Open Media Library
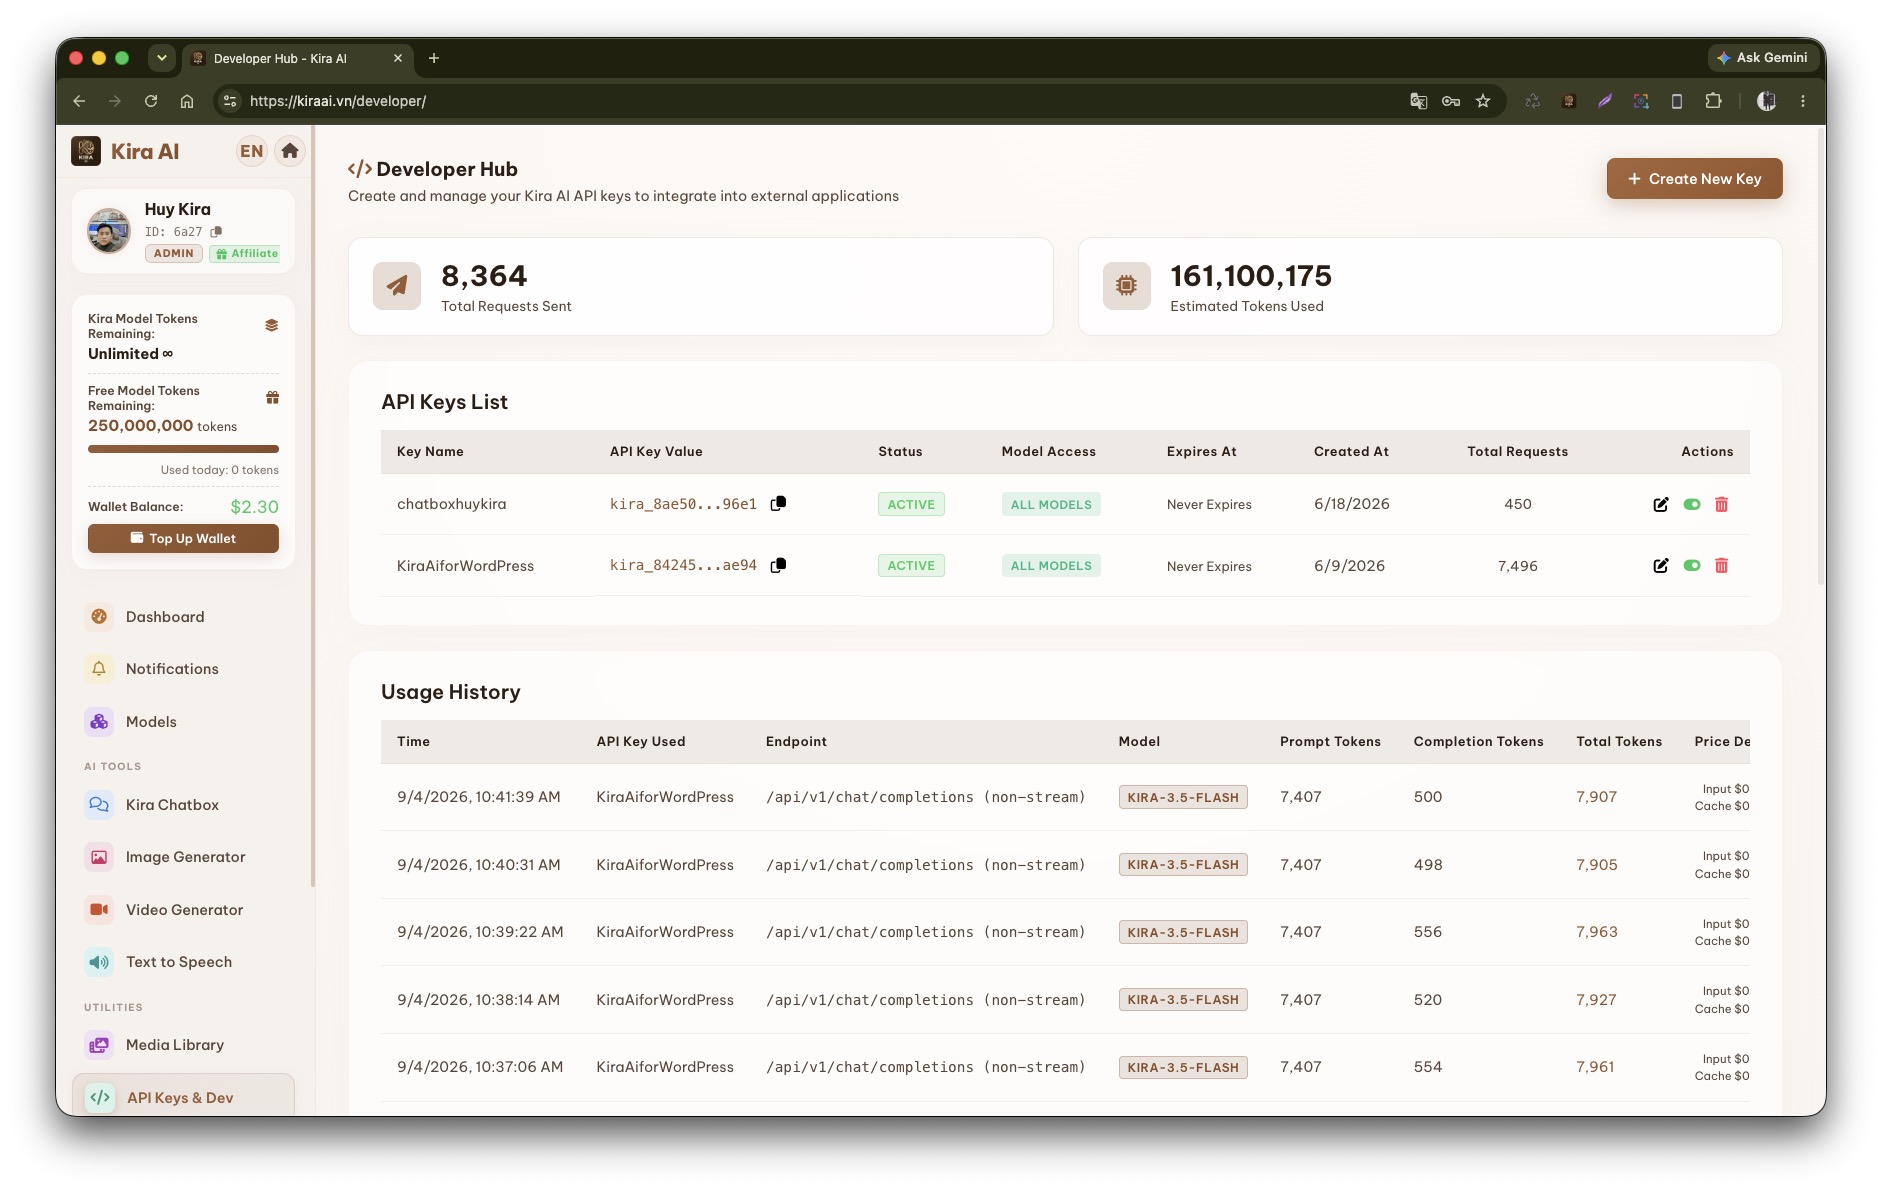This screenshot has width=1882, height=1190. click(x=183, y=1045)
